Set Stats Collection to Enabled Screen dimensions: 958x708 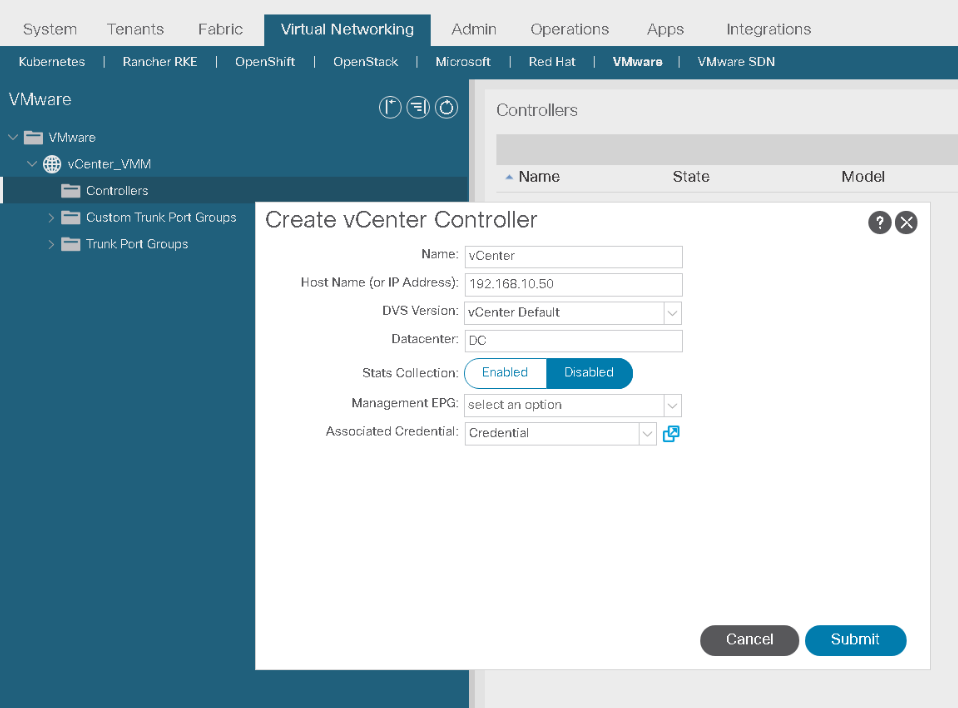click(x=505, y=373)
